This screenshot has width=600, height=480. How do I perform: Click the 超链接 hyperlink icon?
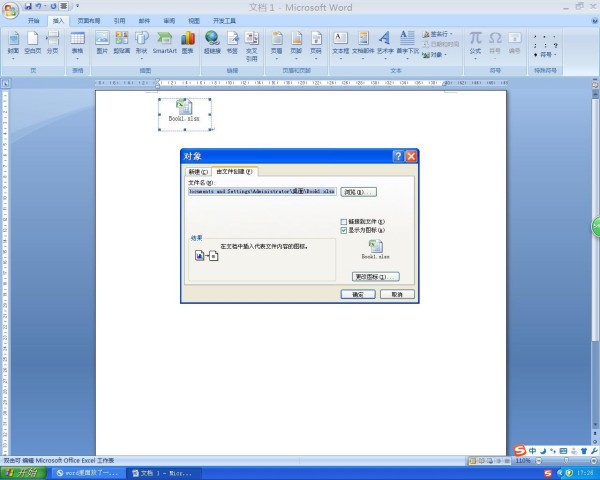(212, 42)
